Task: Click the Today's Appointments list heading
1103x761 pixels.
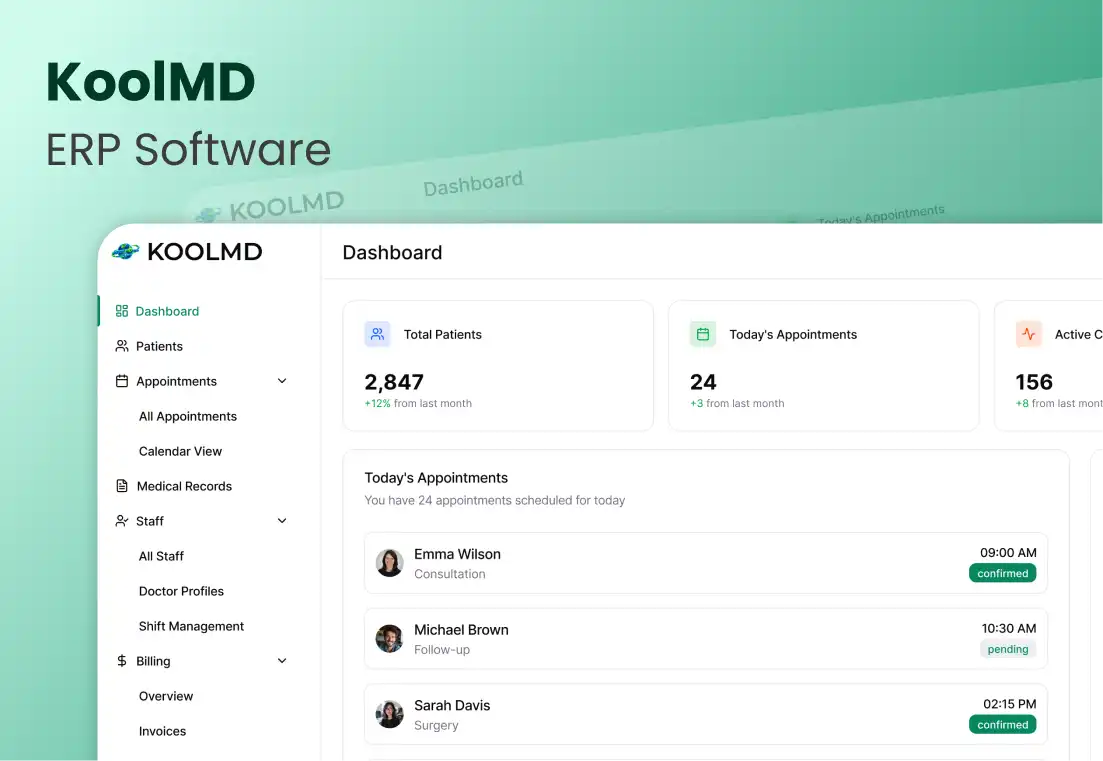Action: pyautogui.click(x=436, y=478)
